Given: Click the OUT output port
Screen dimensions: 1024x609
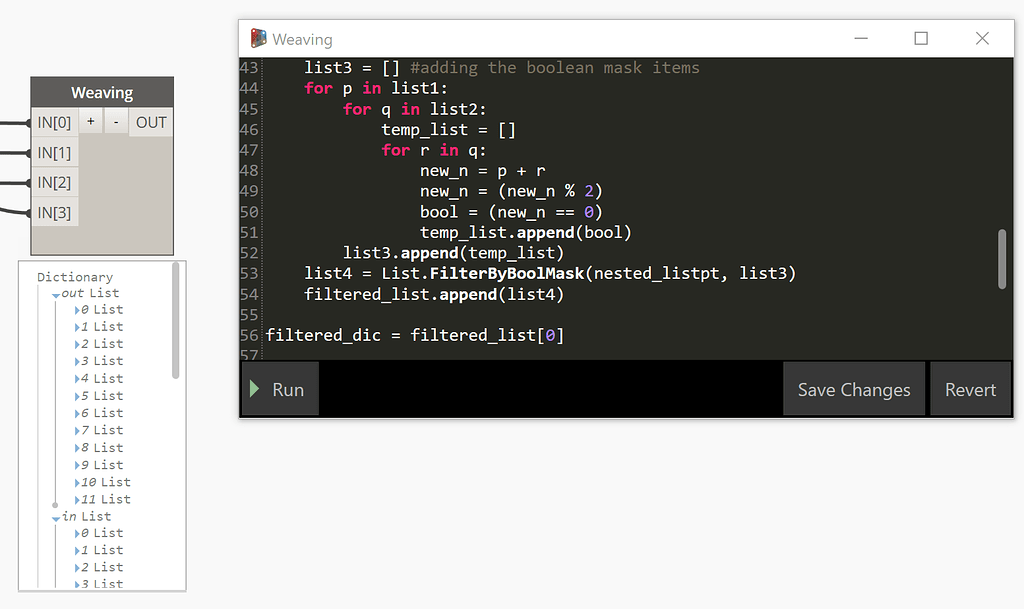Looking at the screenshot, I should (x=150, y=121).
